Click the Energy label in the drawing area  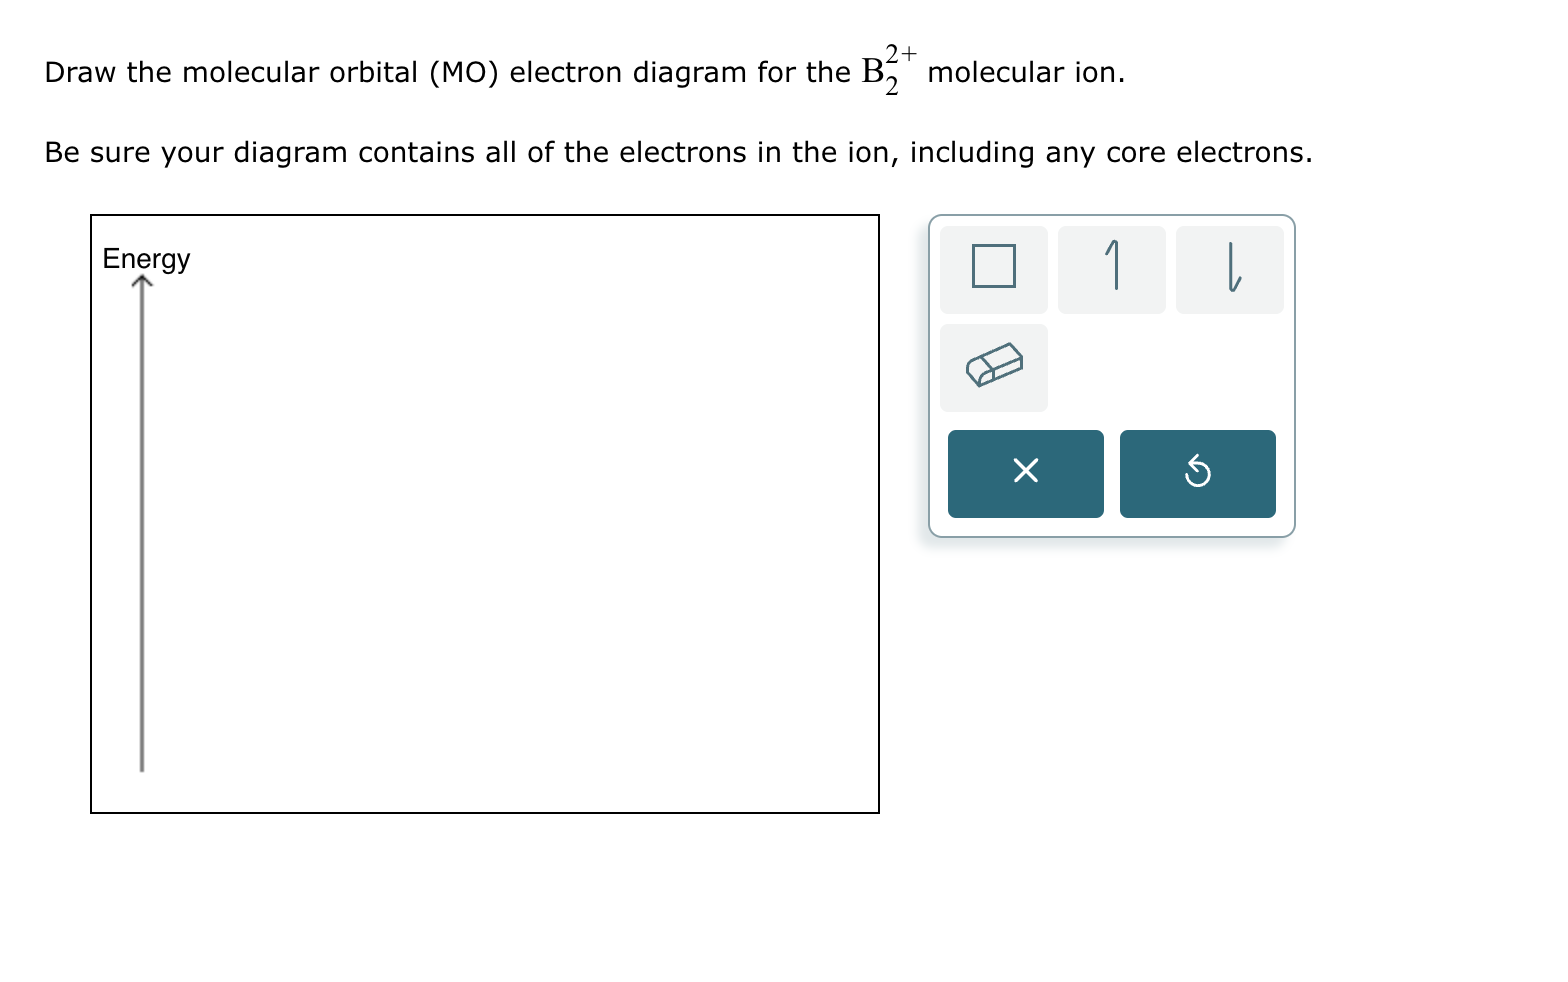click(146, 258)
